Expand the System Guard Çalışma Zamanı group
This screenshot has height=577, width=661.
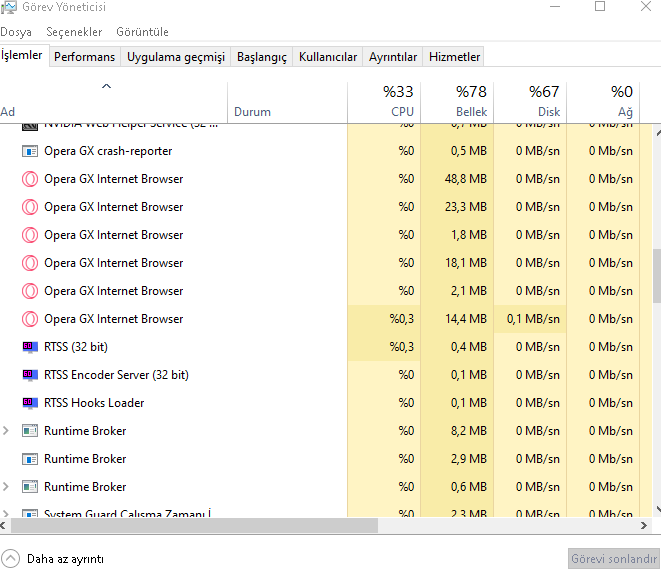tap(5, 513)
